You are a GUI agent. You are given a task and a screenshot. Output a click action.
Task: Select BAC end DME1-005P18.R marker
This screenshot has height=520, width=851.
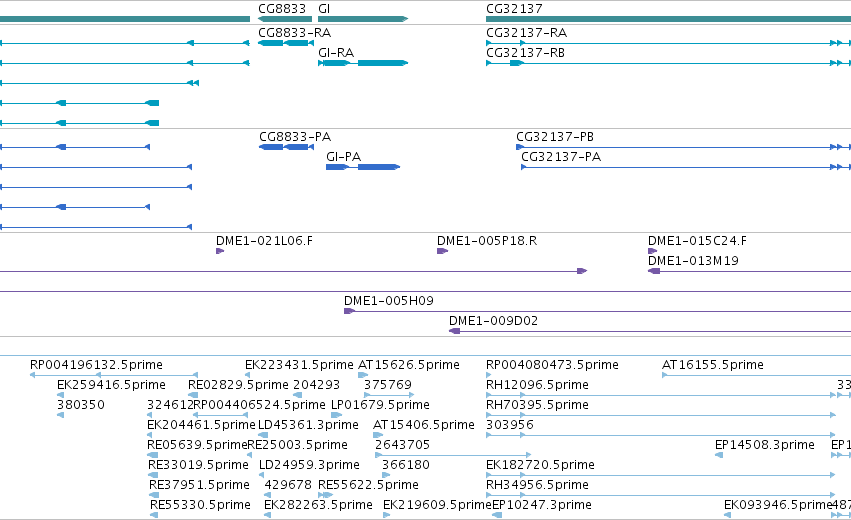[442, 251]
